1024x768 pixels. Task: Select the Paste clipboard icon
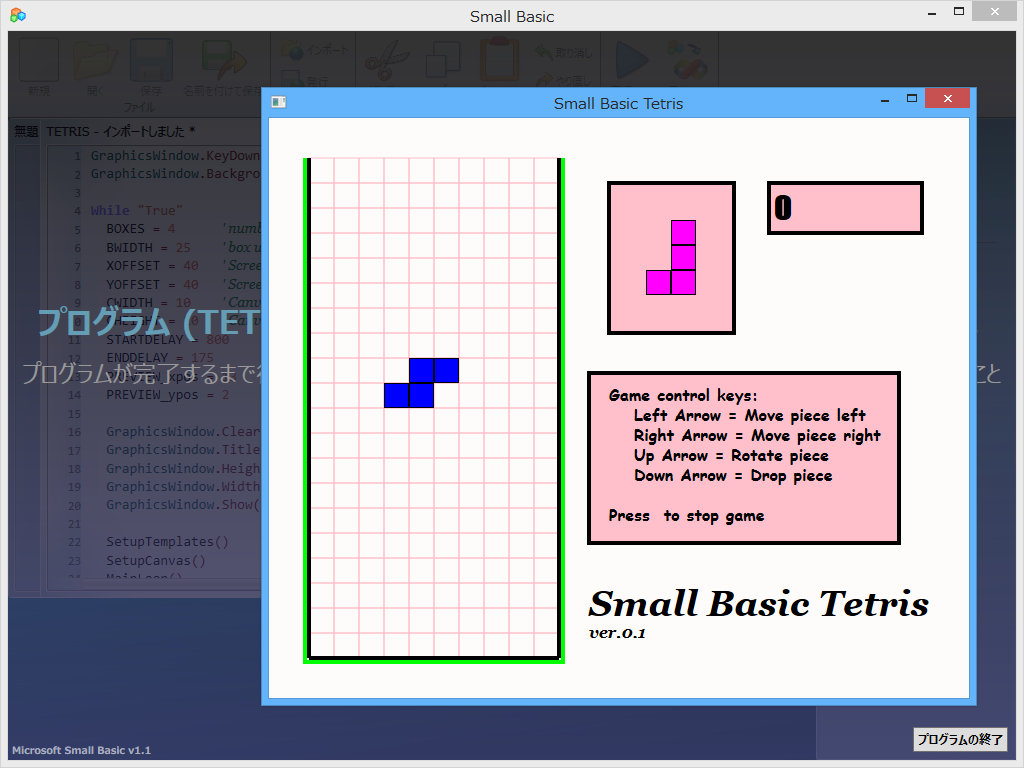coord(500,60)
